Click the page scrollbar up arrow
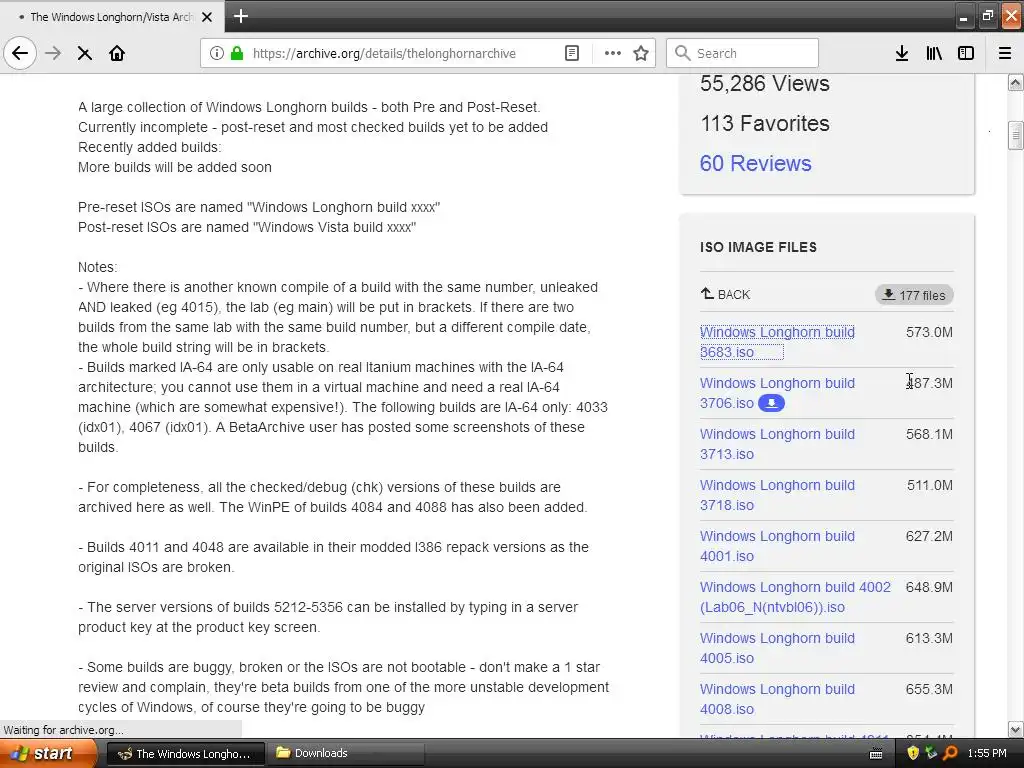1024x768 pixels. click(1016, 82)
